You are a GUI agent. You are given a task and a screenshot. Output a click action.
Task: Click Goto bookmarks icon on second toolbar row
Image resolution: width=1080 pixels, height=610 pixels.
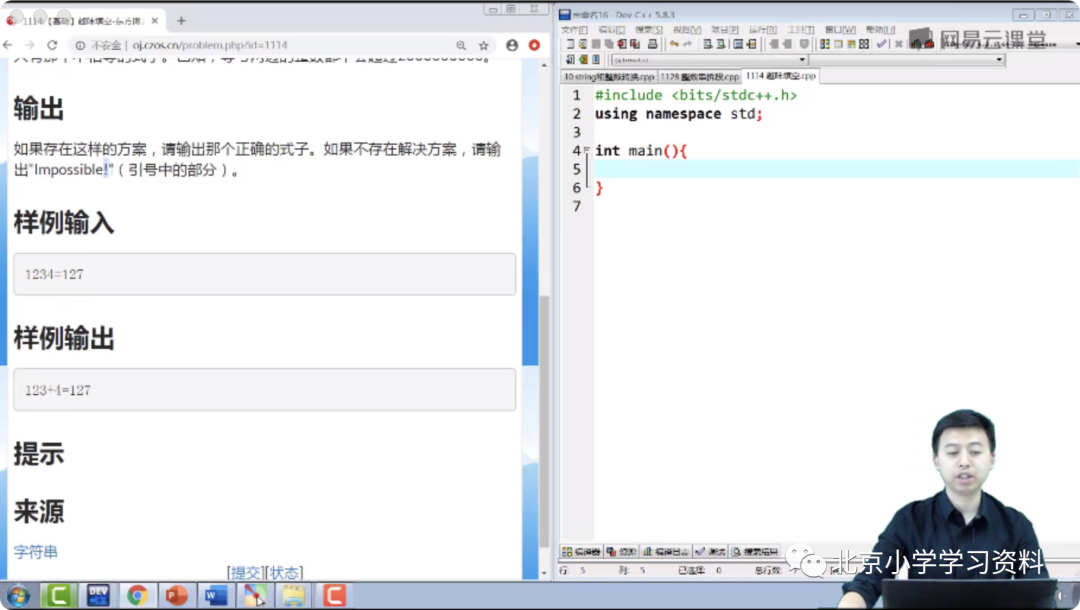(x=596, y=60)
